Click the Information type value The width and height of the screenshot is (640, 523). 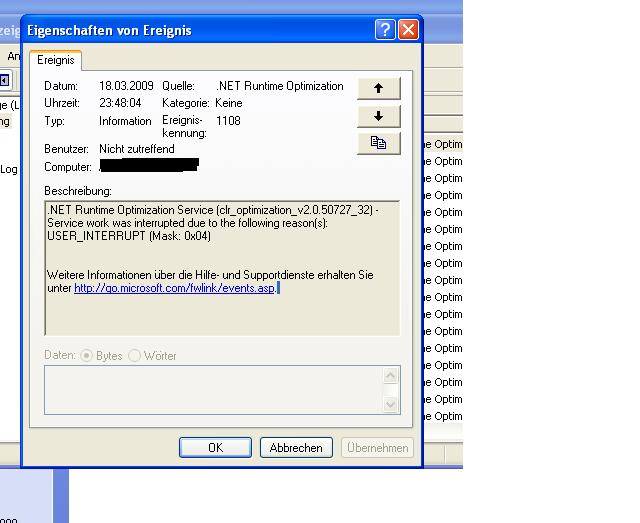click(125, 121)
